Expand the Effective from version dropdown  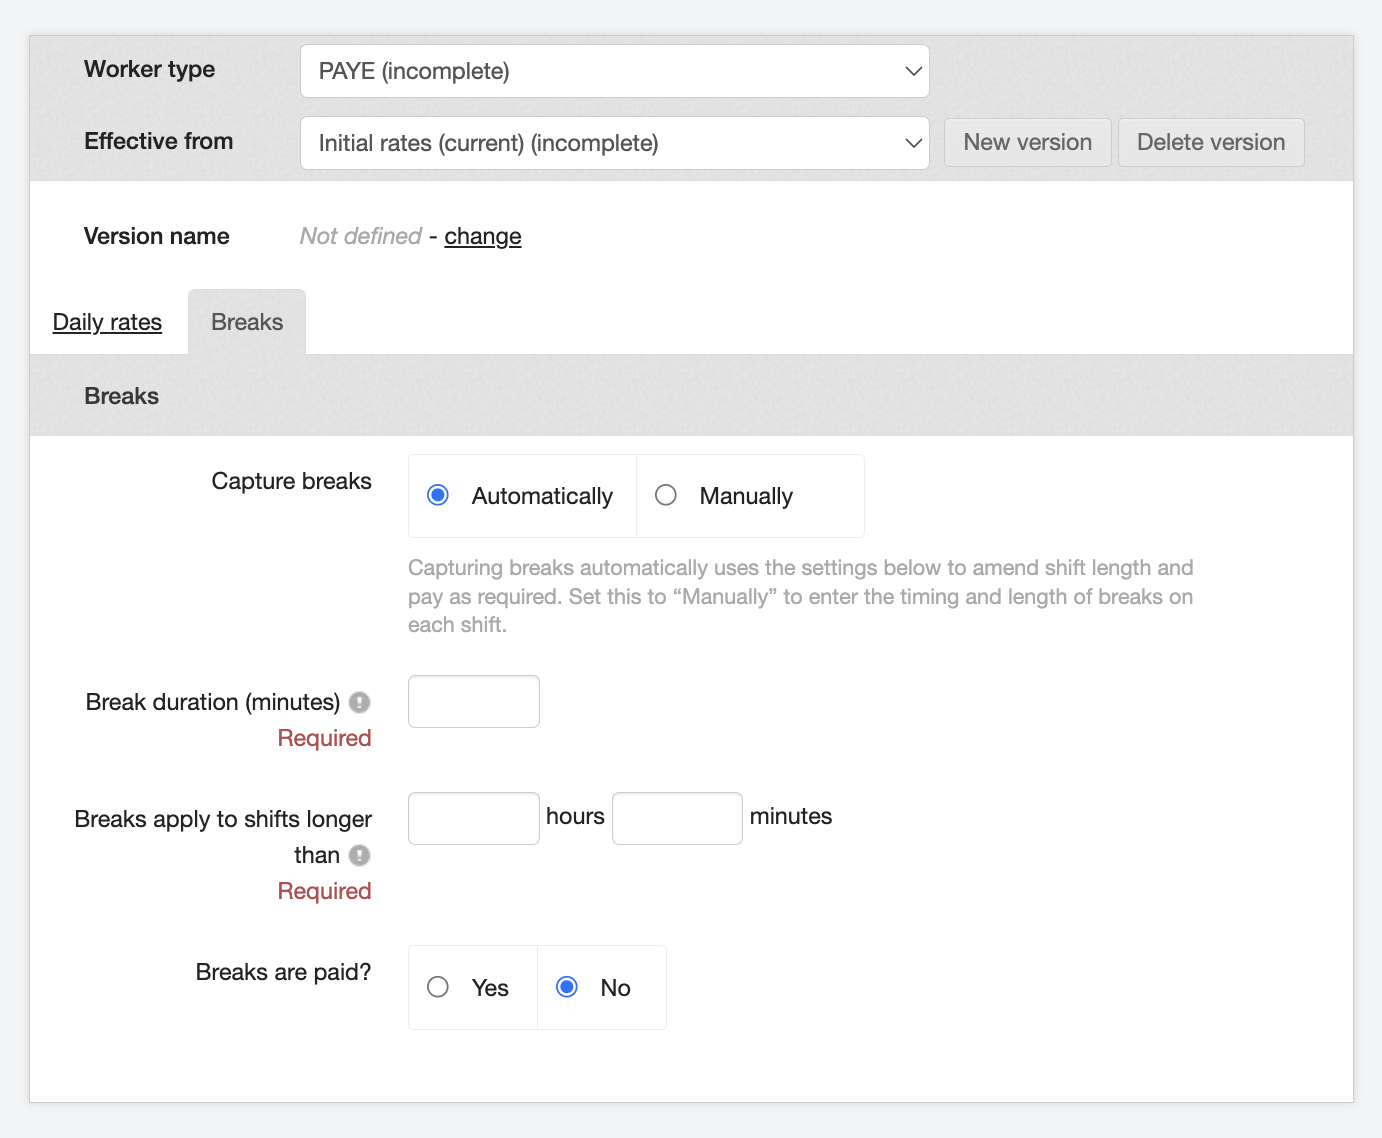coord(614,143)
